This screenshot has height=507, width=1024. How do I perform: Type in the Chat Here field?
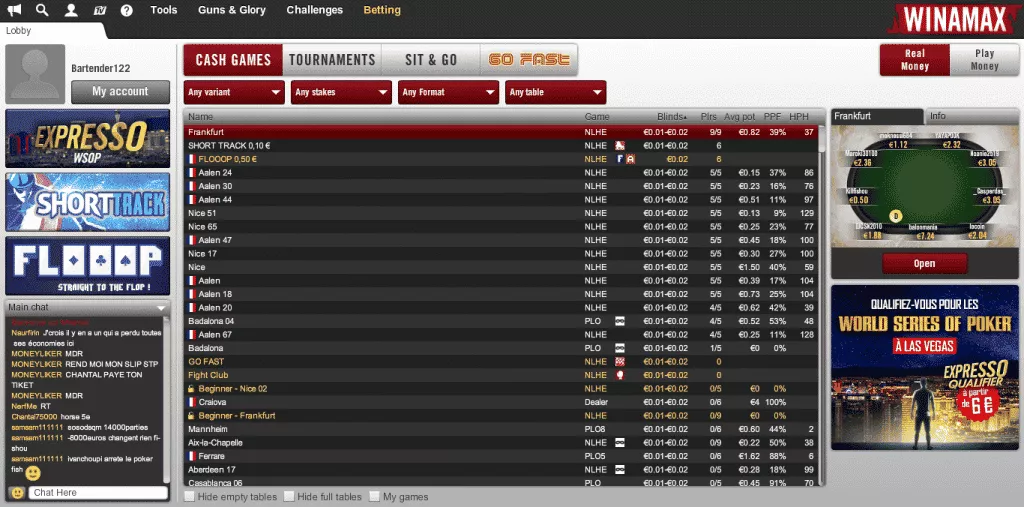coord(97,493)
